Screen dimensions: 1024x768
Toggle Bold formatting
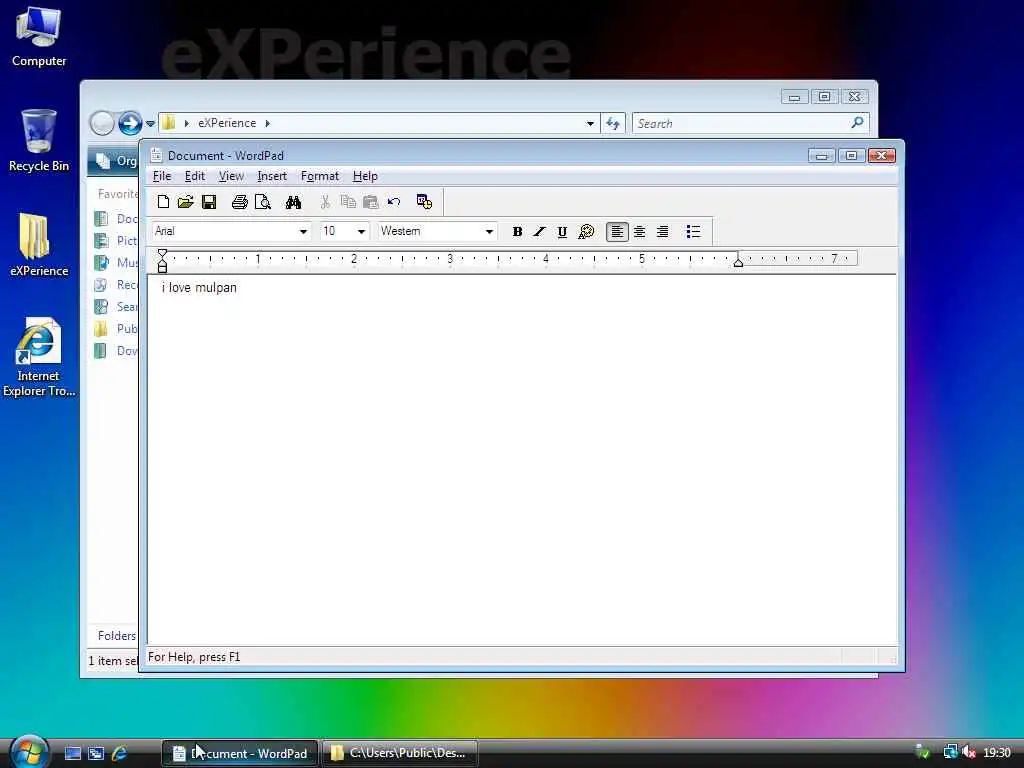coord(517,231)
